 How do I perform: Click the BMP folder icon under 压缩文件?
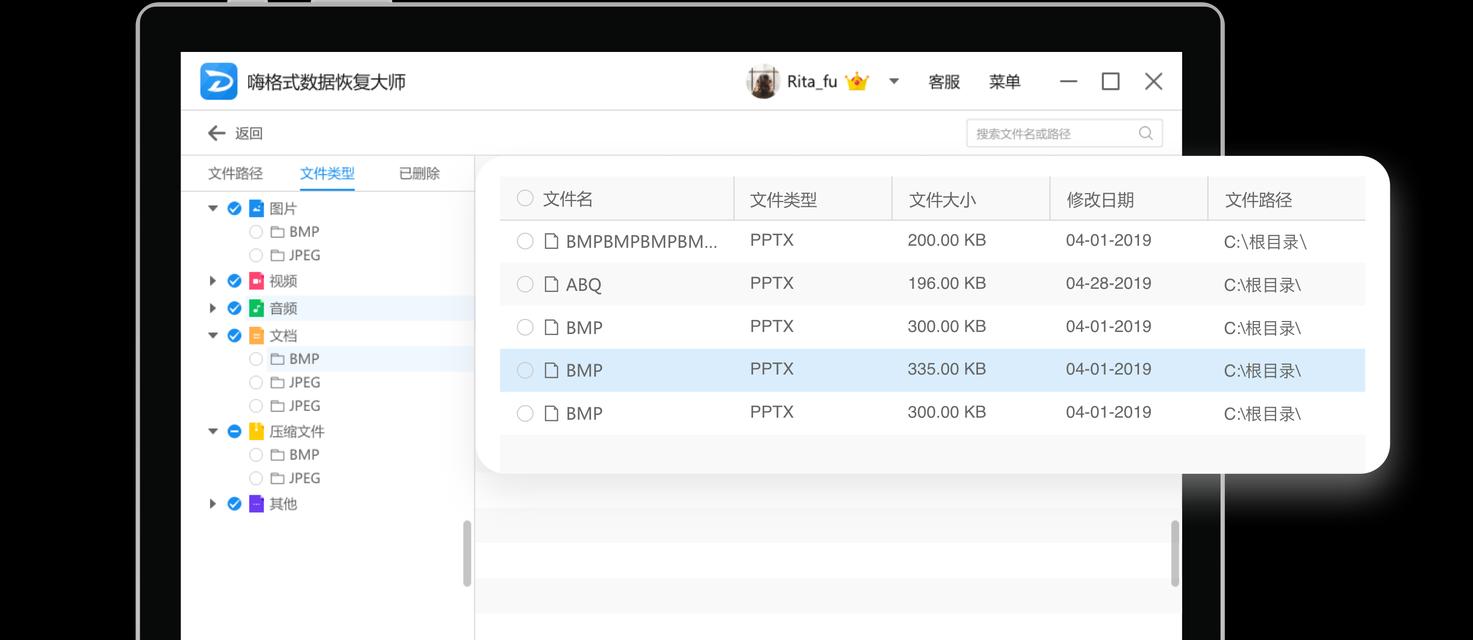278,455
